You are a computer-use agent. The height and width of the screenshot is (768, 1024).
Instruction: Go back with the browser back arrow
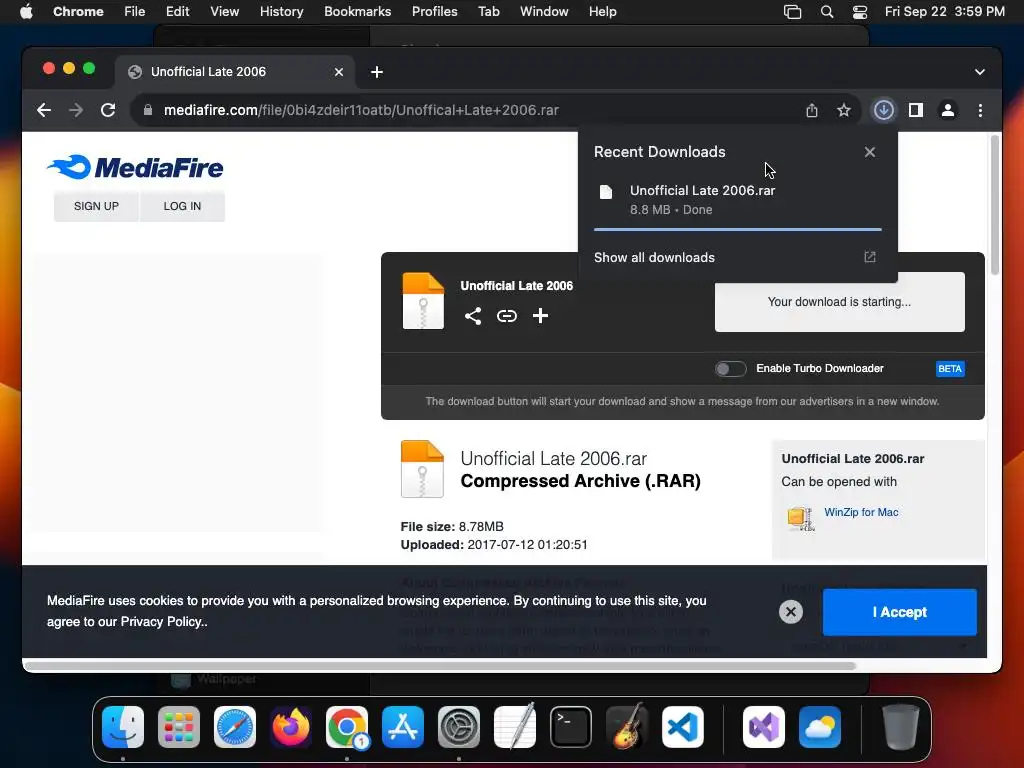[44, 110]
